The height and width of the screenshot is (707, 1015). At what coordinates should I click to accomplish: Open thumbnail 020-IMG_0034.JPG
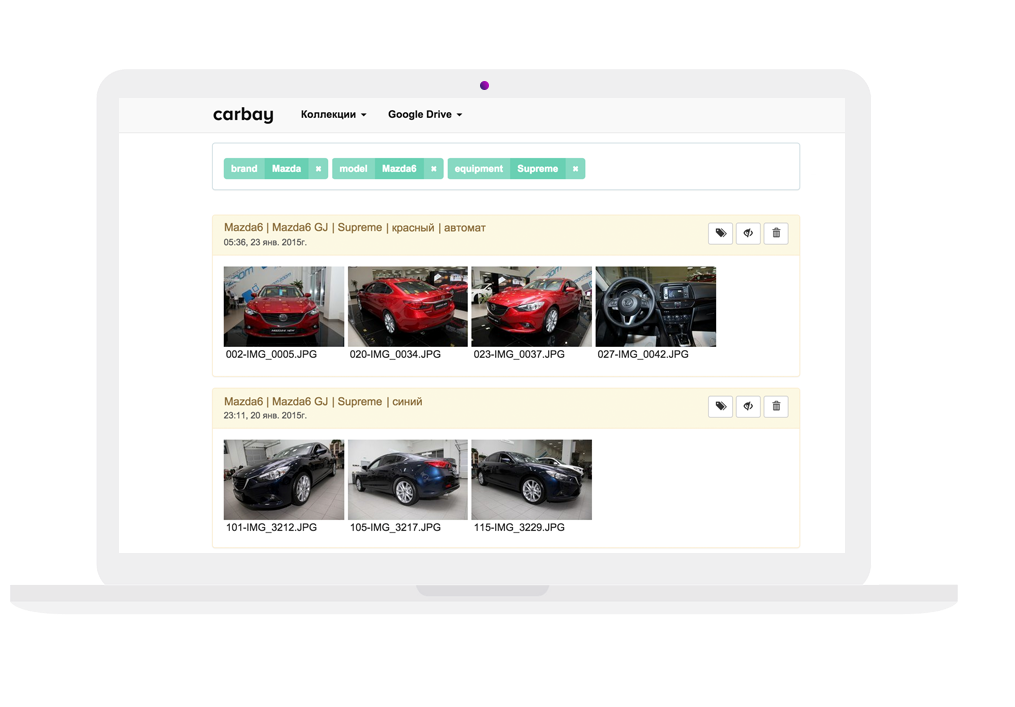(x=408, y=306)
